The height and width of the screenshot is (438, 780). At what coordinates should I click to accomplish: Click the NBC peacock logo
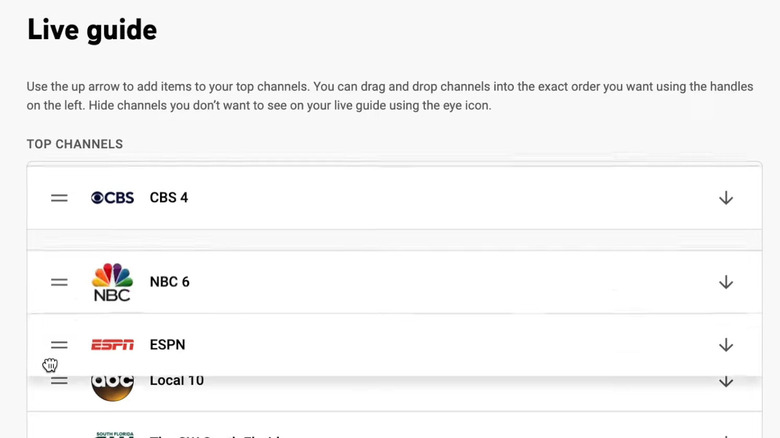112,282
